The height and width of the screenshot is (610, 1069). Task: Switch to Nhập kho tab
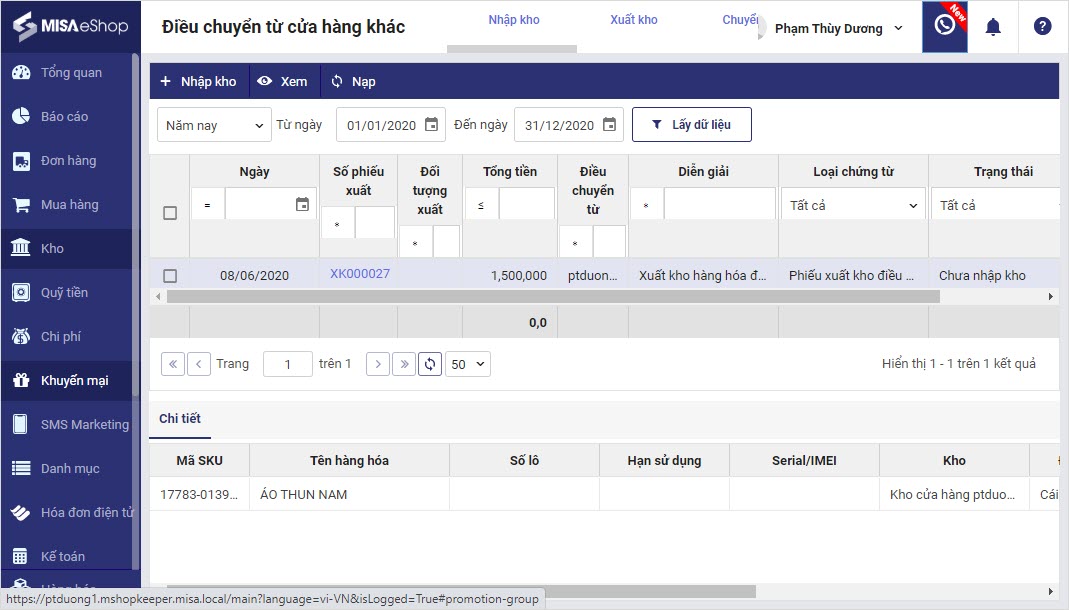(x=514, y=20)
